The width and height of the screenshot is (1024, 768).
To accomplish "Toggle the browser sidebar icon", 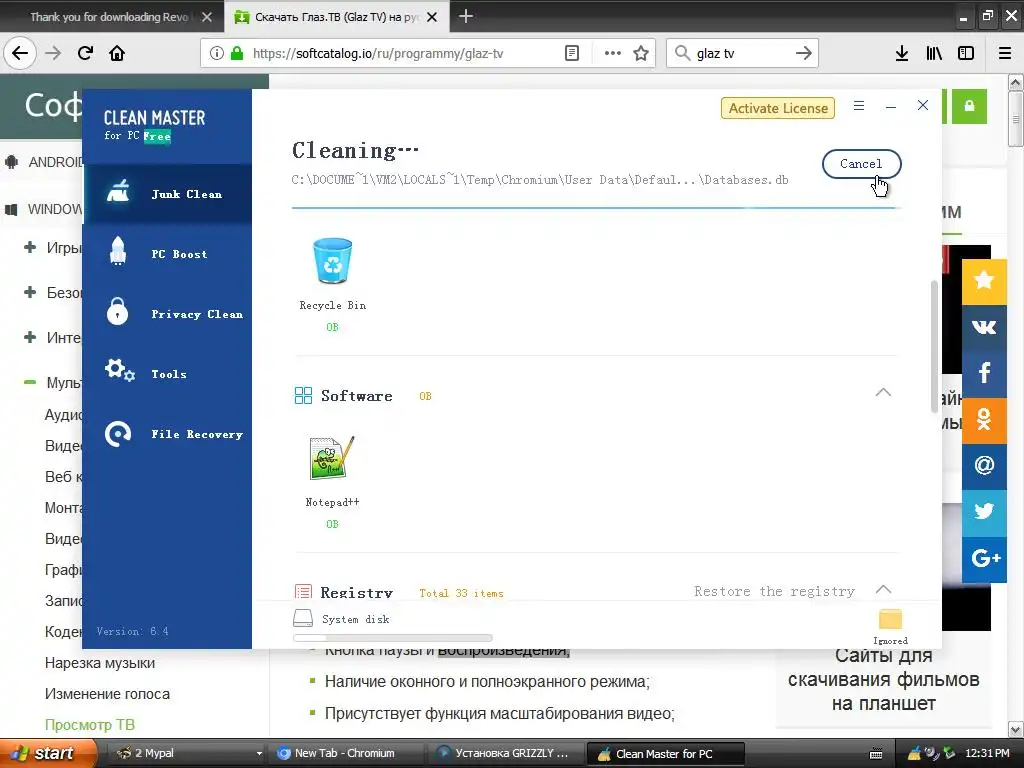I will point(966,54).
